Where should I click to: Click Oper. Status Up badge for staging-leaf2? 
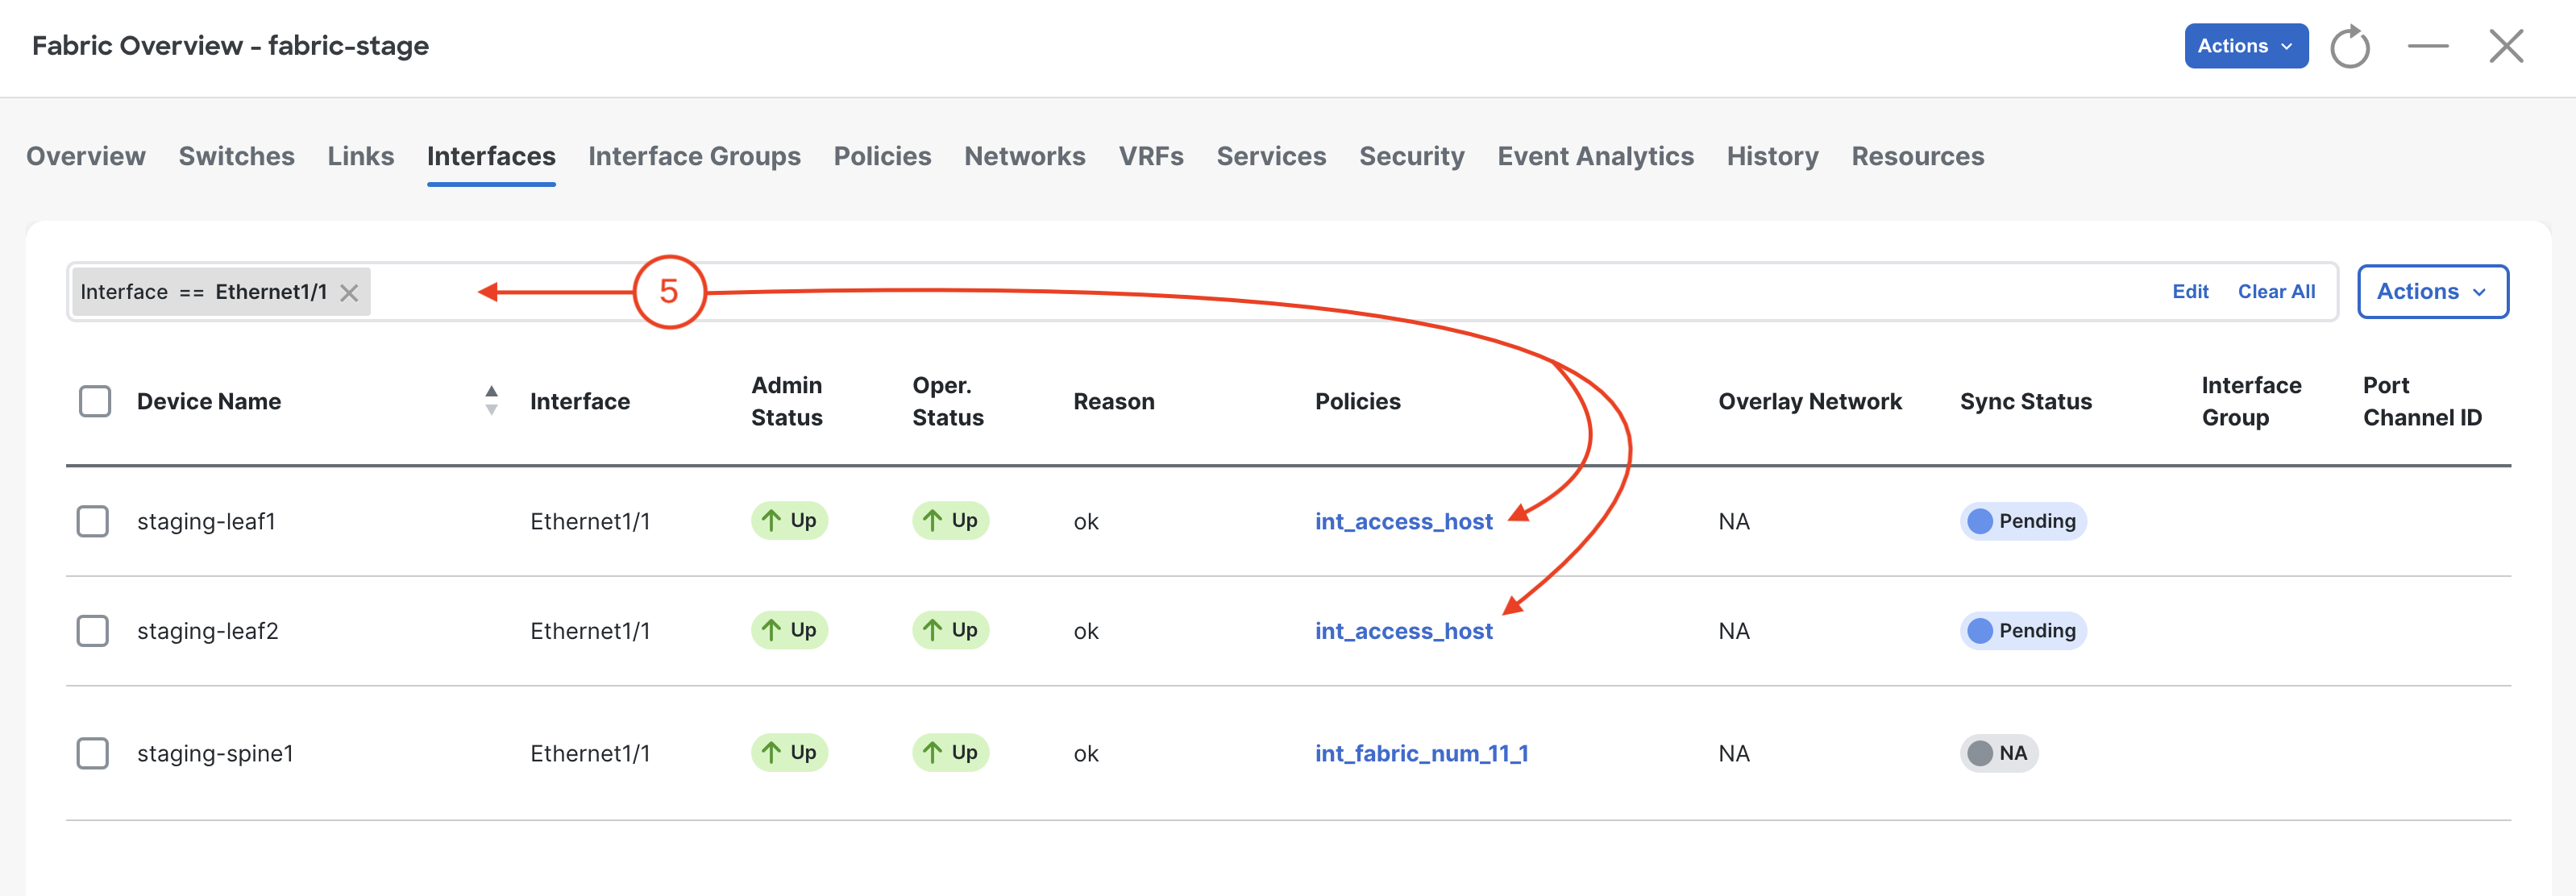tap(950, 630)
